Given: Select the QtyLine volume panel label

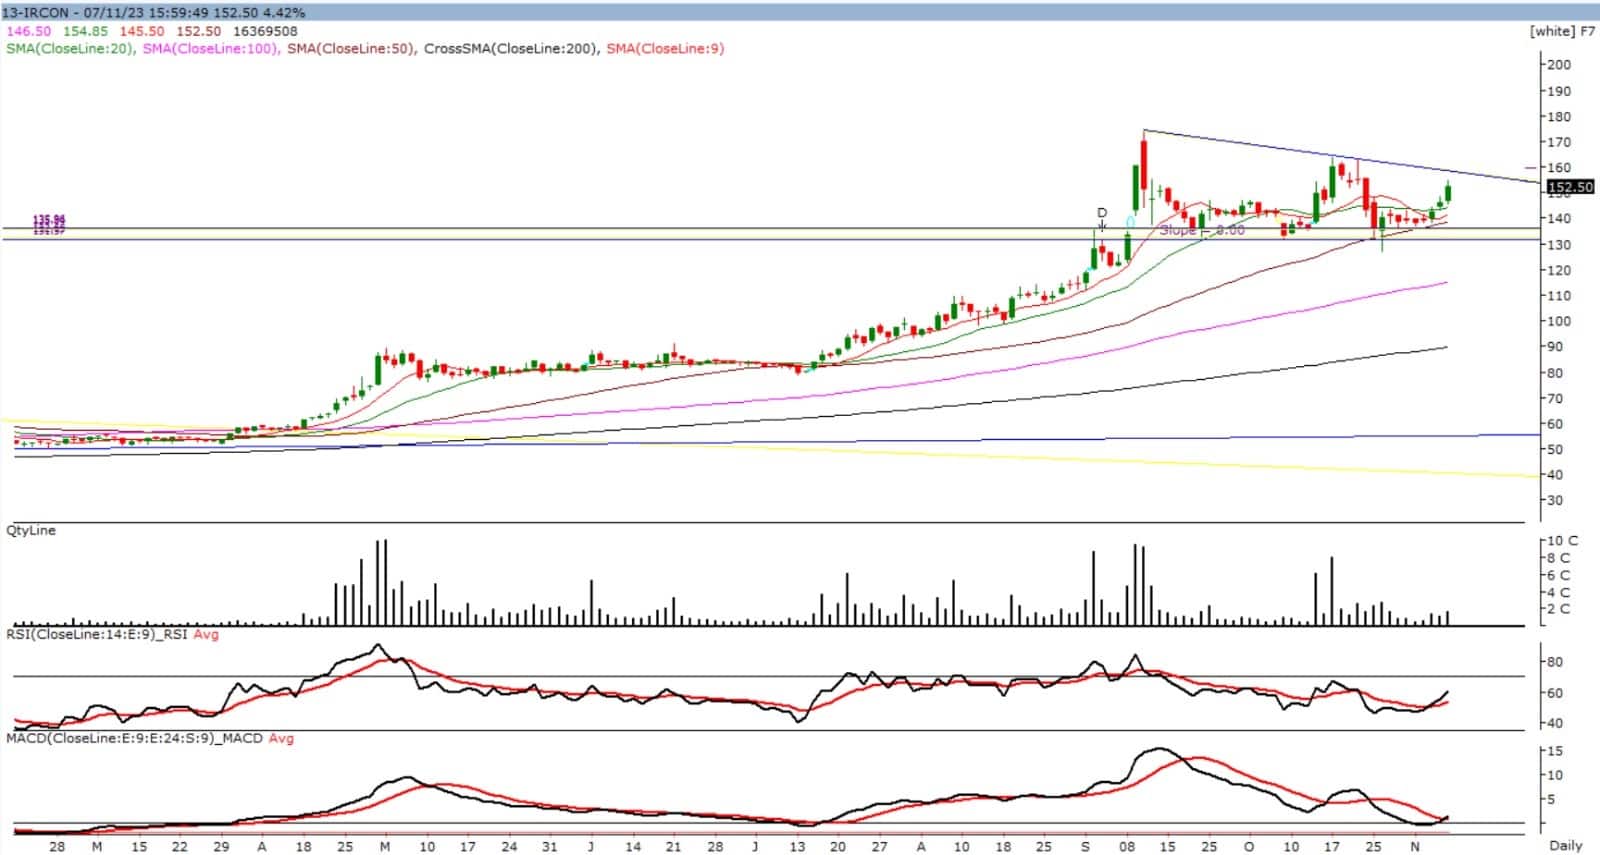Looking at the screenshot, I should [31, 530].
